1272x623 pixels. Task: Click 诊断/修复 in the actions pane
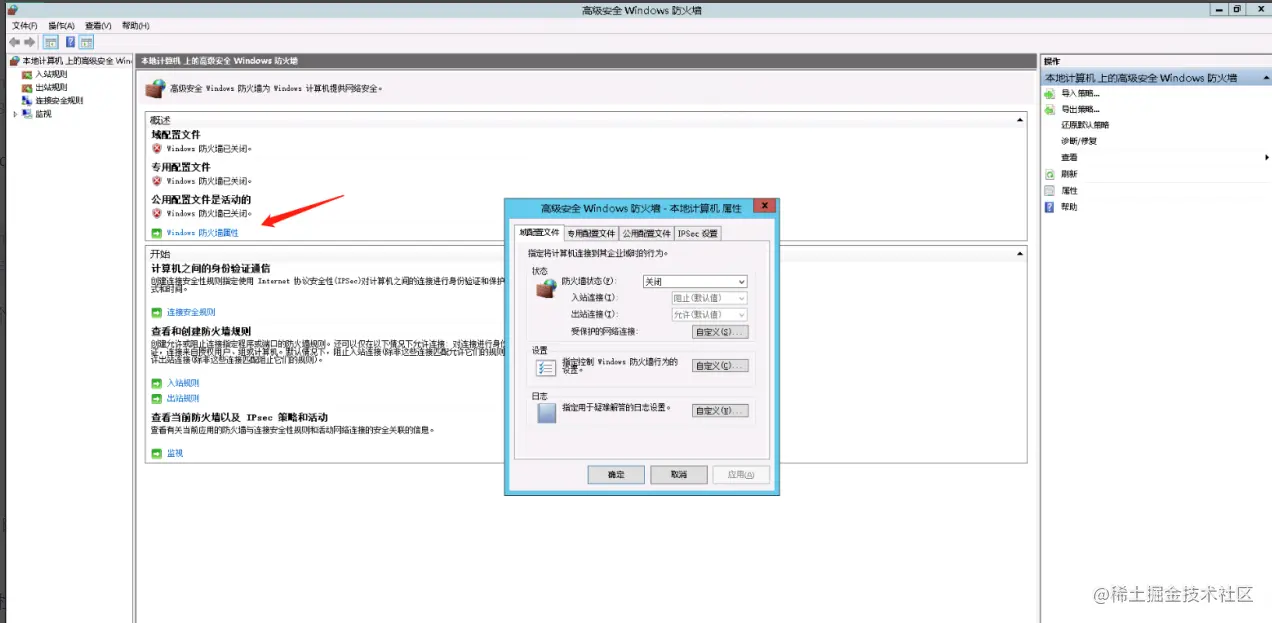click(1079, 141)
